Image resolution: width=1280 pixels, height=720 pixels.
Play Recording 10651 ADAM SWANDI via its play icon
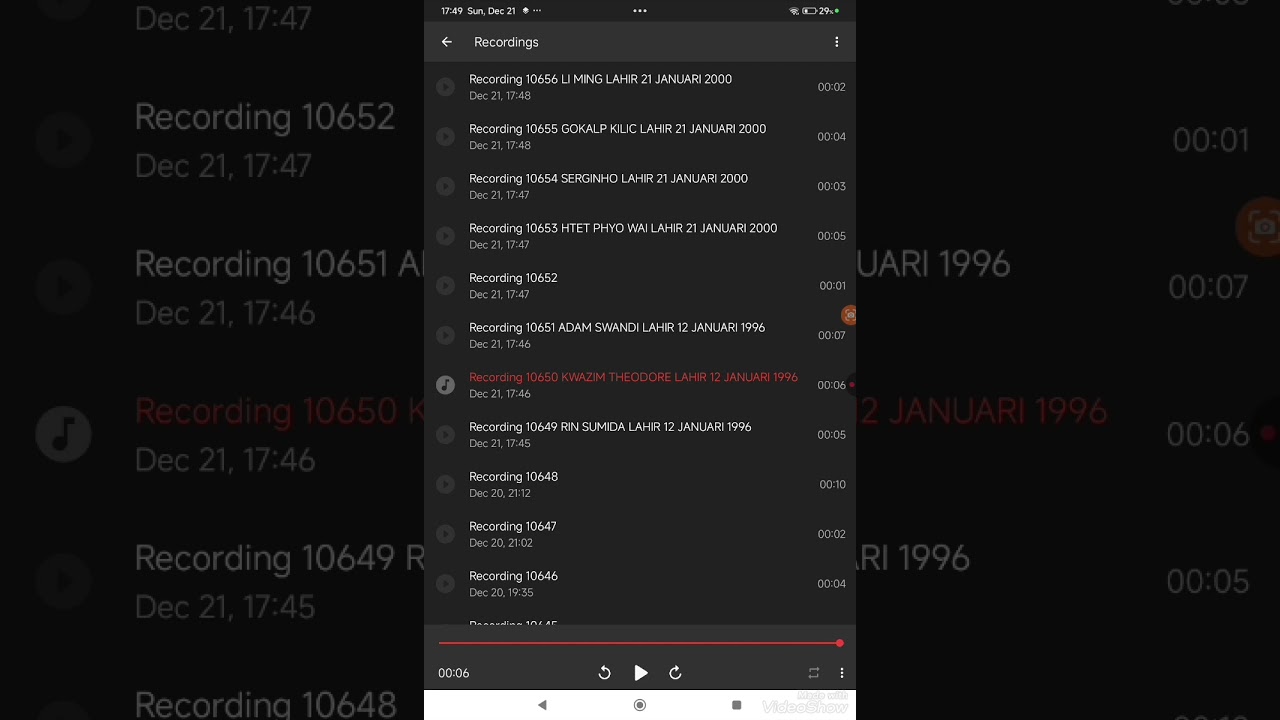446,335
